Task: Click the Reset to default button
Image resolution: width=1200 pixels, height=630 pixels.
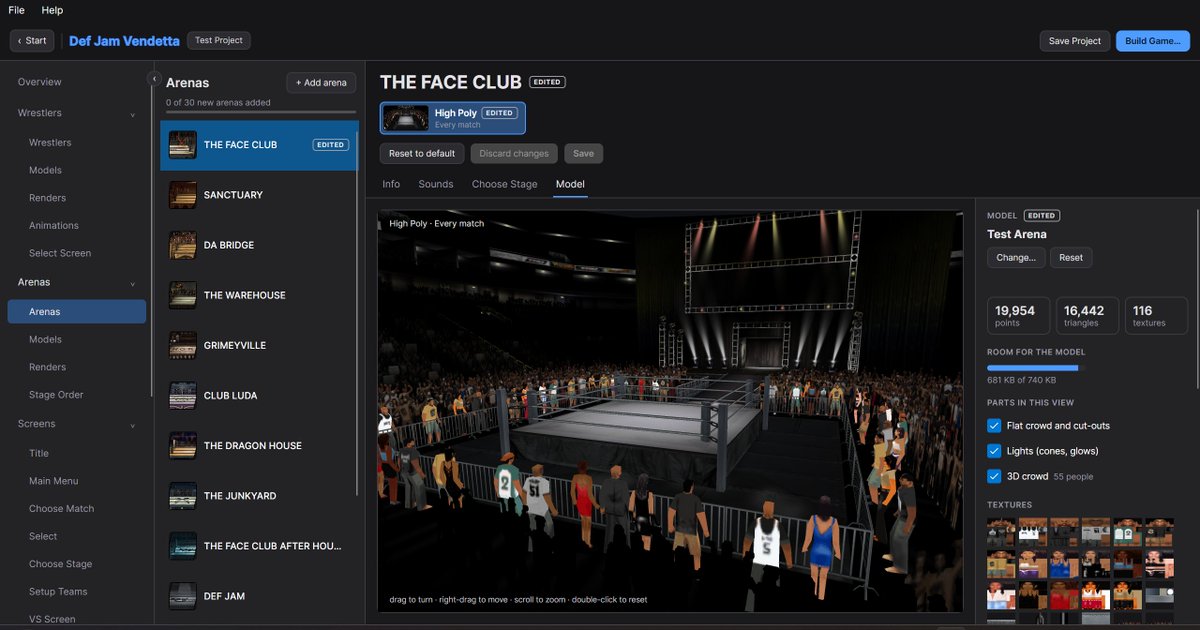Action: [422, 154]
